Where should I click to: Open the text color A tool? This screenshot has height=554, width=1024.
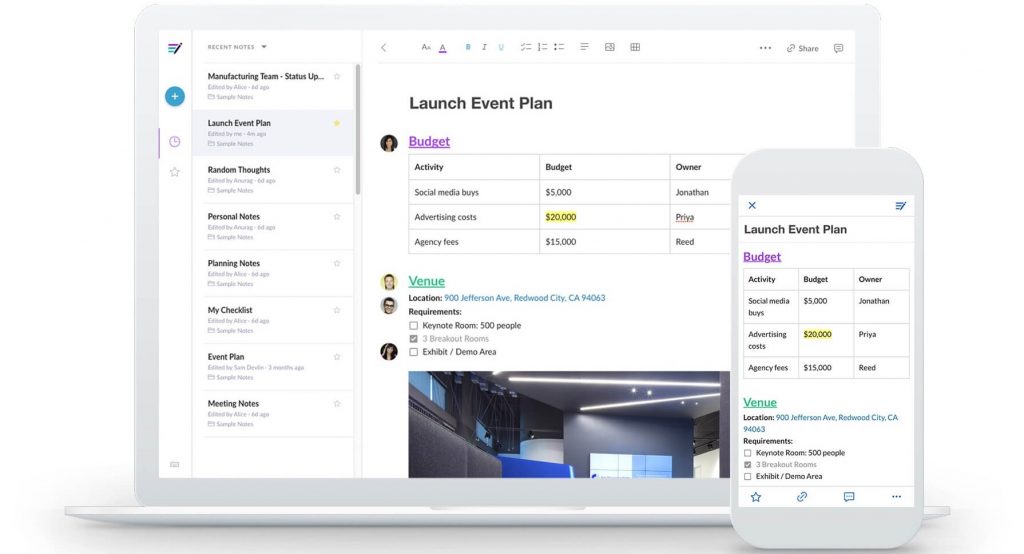tap(443, 47)
